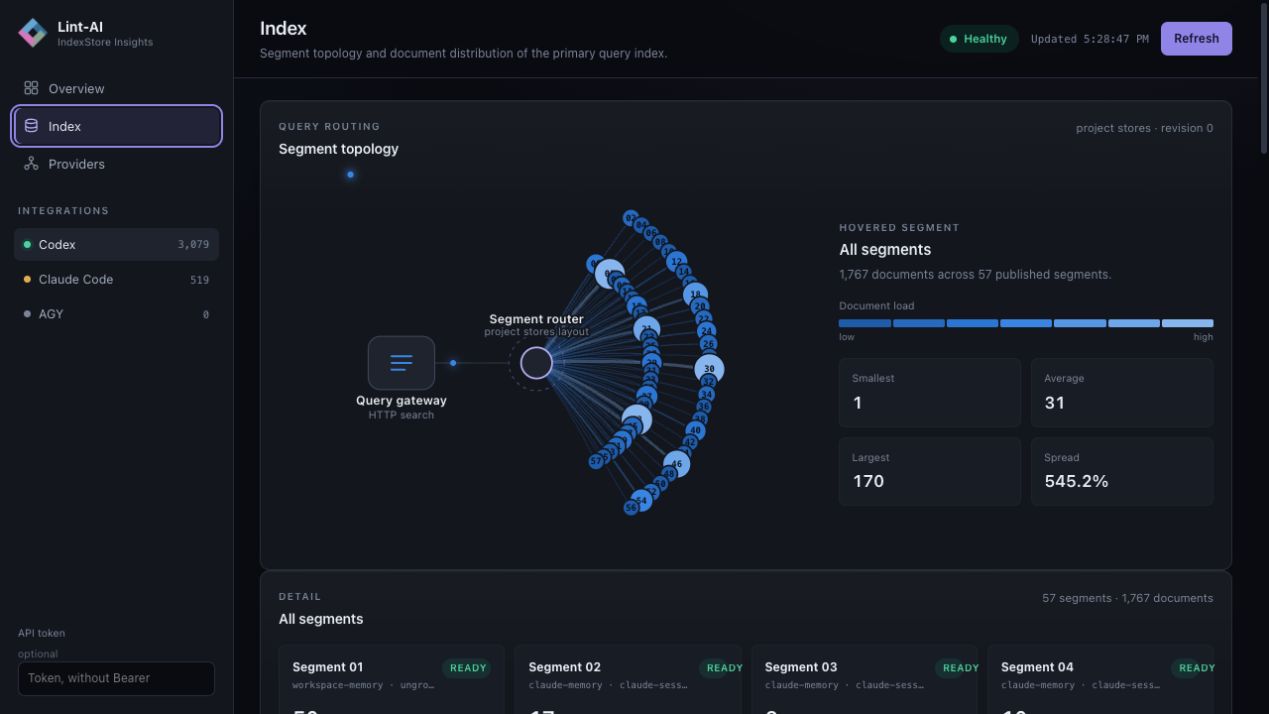Click the middle Document load bar segment
1269x714 pixels.
tap(1026, 323)
